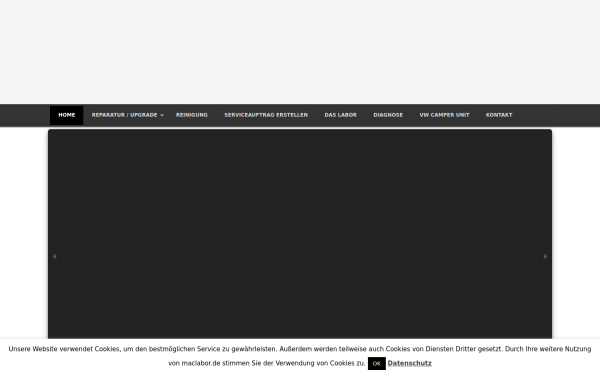Open the Datenschutz link

(x=409, y=363)
